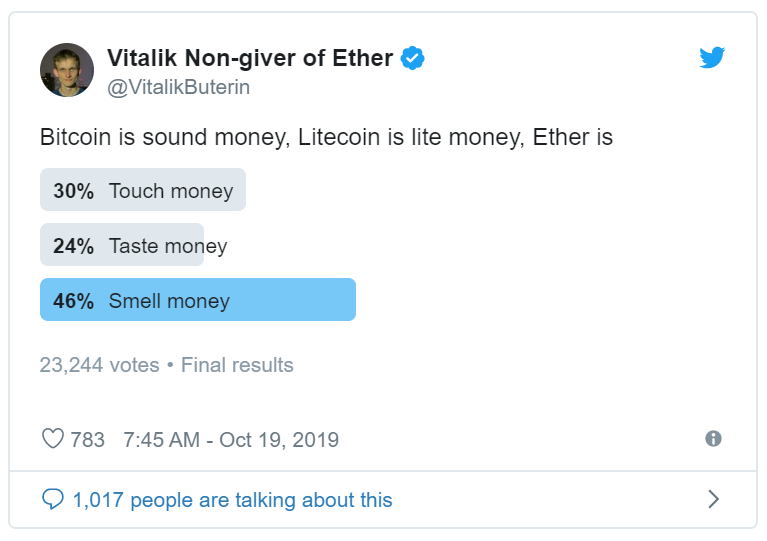Open Vitalik's profile picture
The width and height of the screenshot is (767, 541).
tap(67, 69)
